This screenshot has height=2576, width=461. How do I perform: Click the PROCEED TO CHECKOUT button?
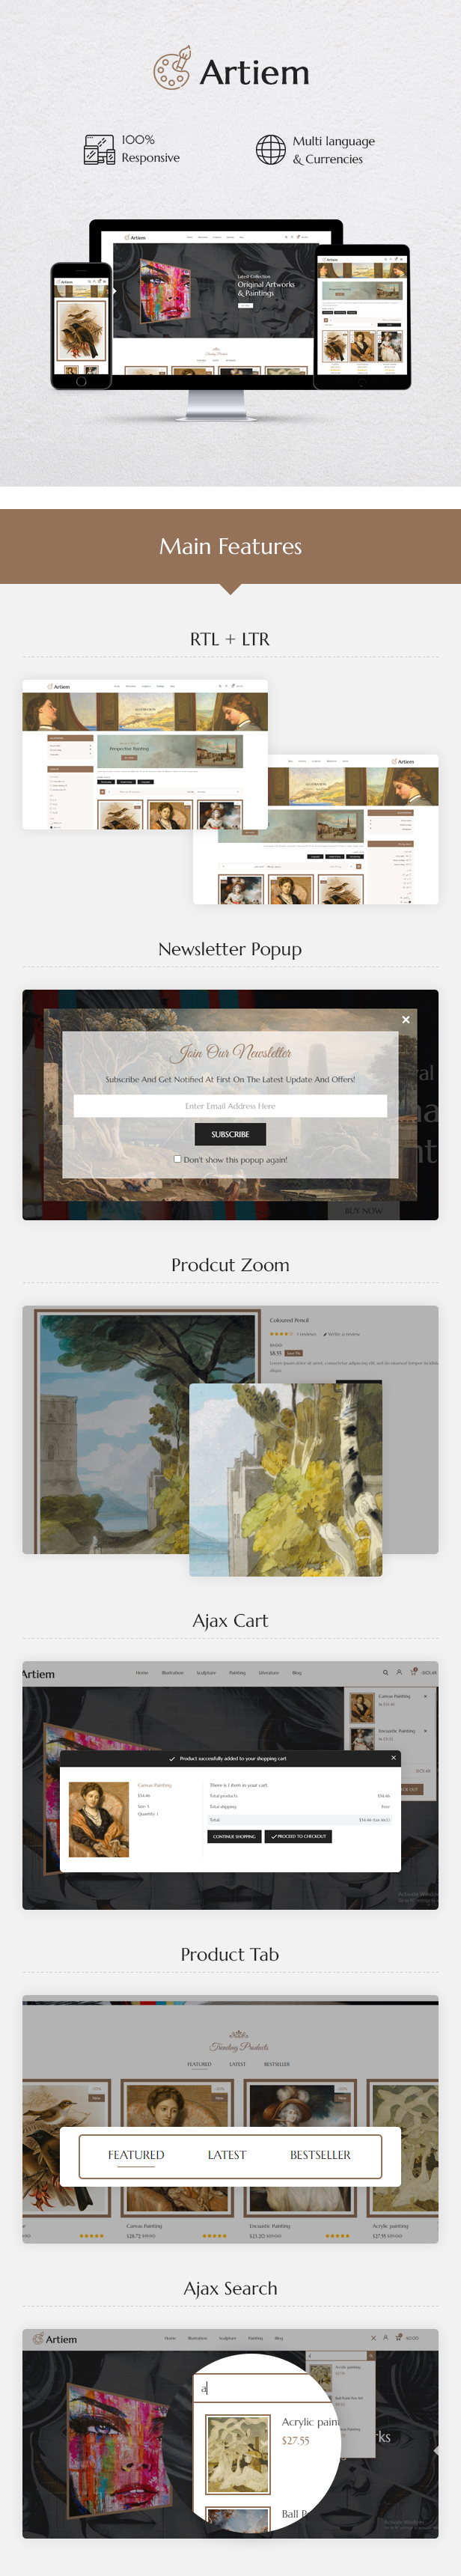299,1836
